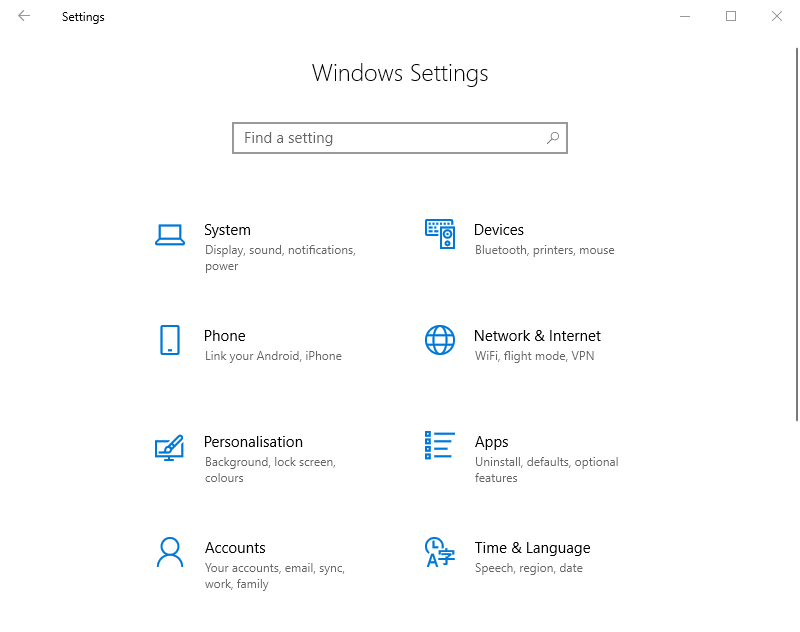The image size is (800, 632).
Task: Click the "WiFi, flight mode, VPN" subtitle
Action: [538, 355]
